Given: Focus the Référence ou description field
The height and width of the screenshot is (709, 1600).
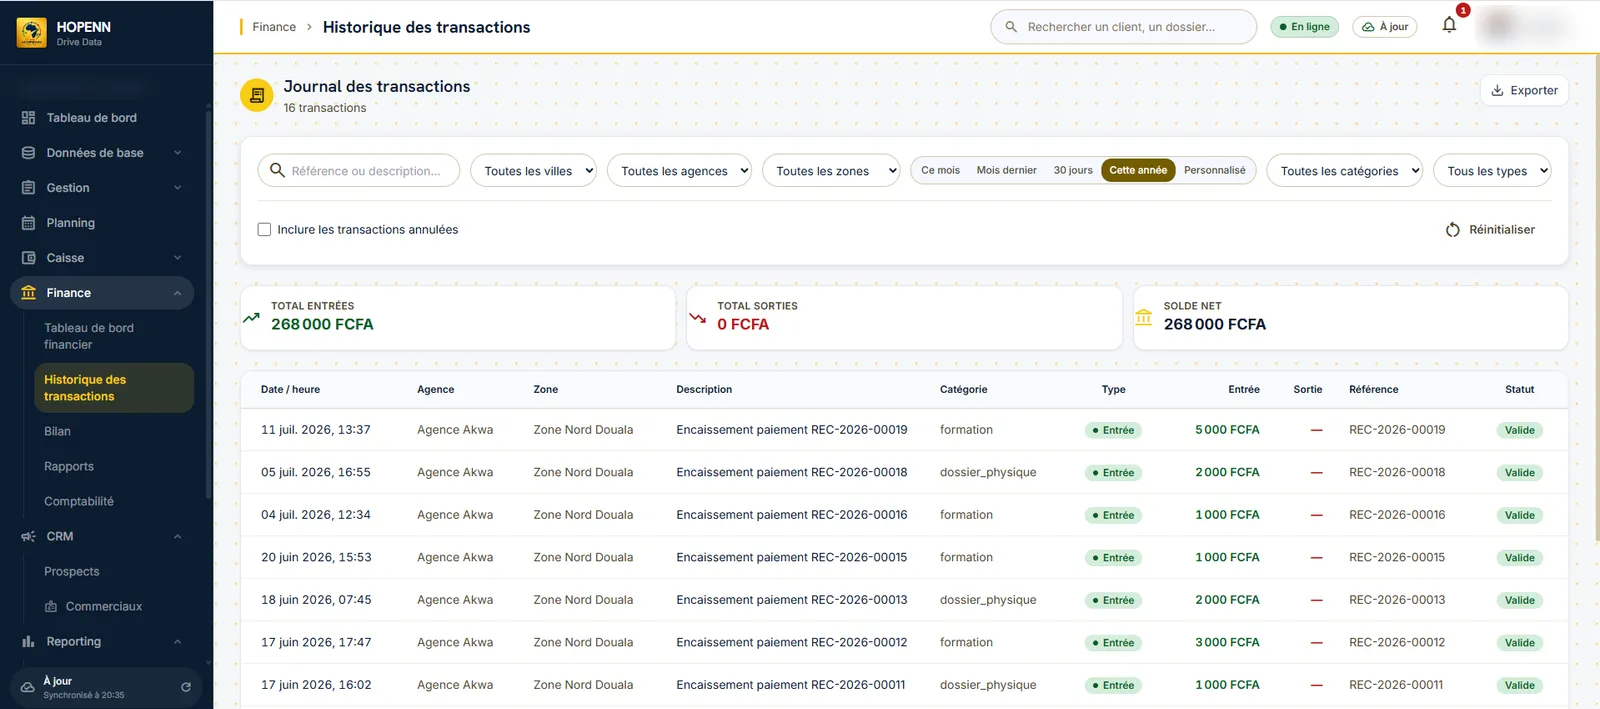Looking at the screenshot, I should [x=359, y=170].
